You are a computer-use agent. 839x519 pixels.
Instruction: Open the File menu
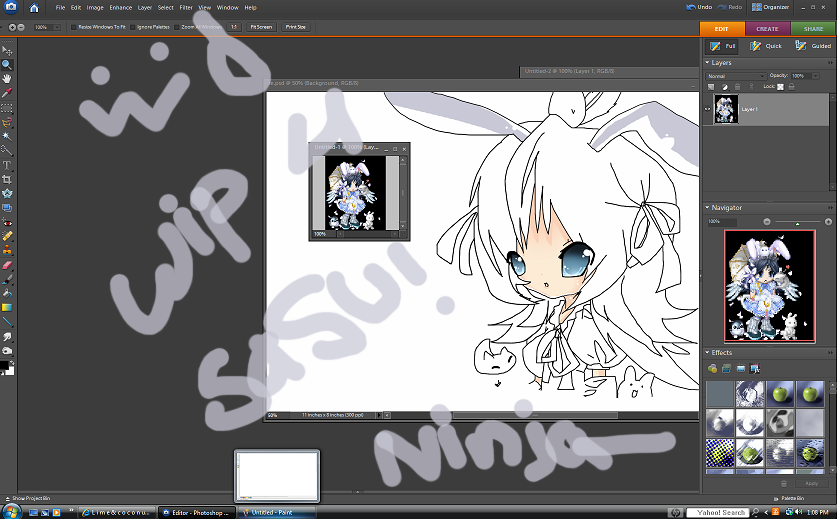point(60,7)
